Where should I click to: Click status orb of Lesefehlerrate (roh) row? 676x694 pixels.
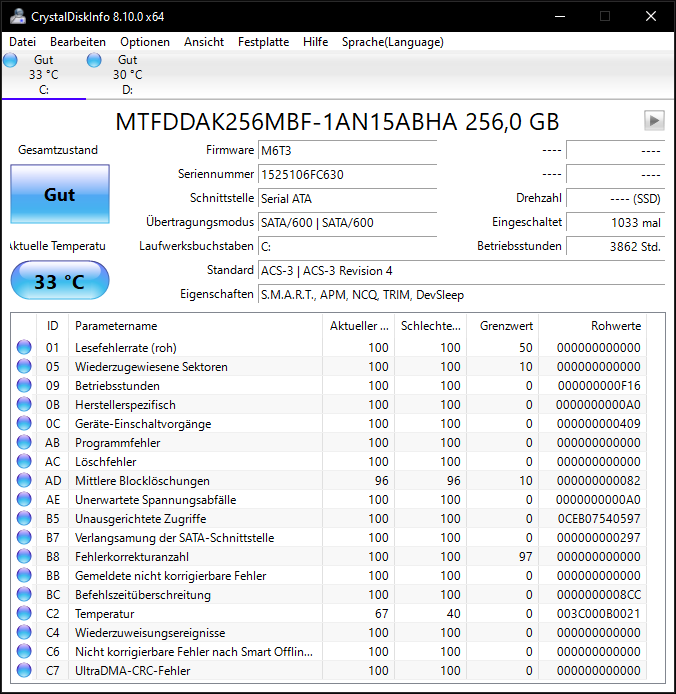24,347
